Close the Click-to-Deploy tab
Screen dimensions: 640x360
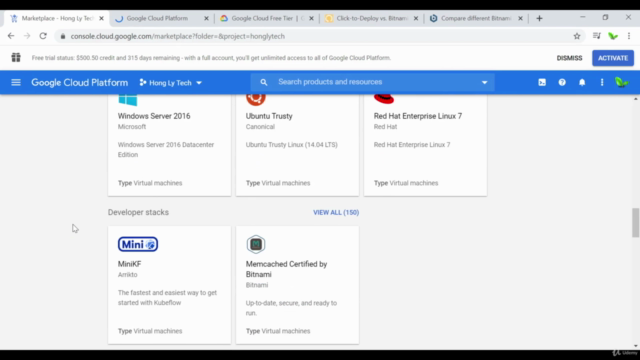[416, 18]
